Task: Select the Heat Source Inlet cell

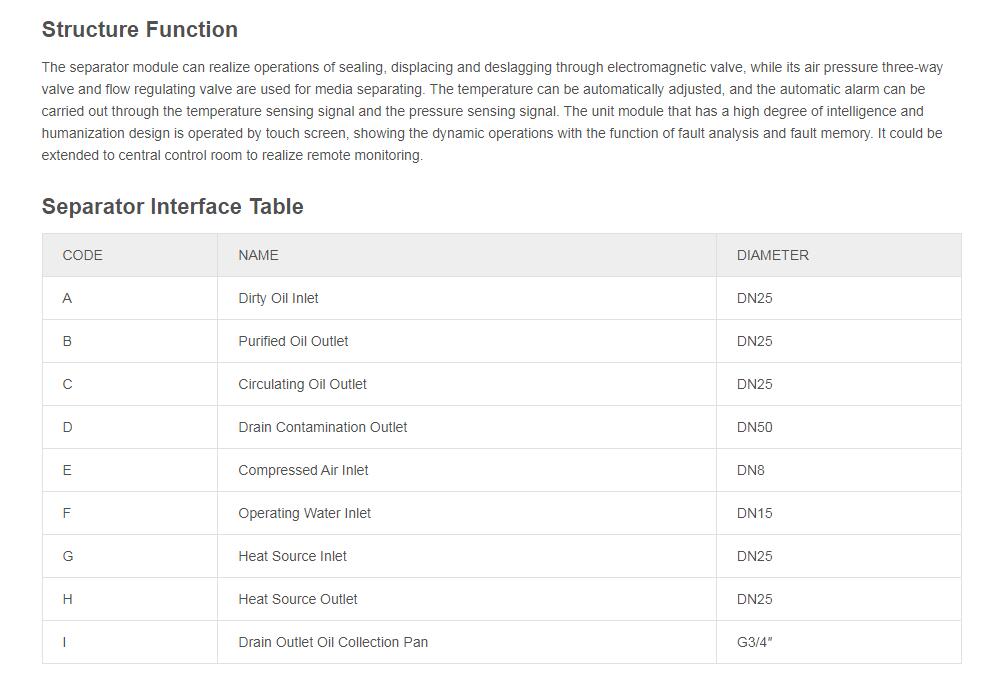Action: point(292,556)
